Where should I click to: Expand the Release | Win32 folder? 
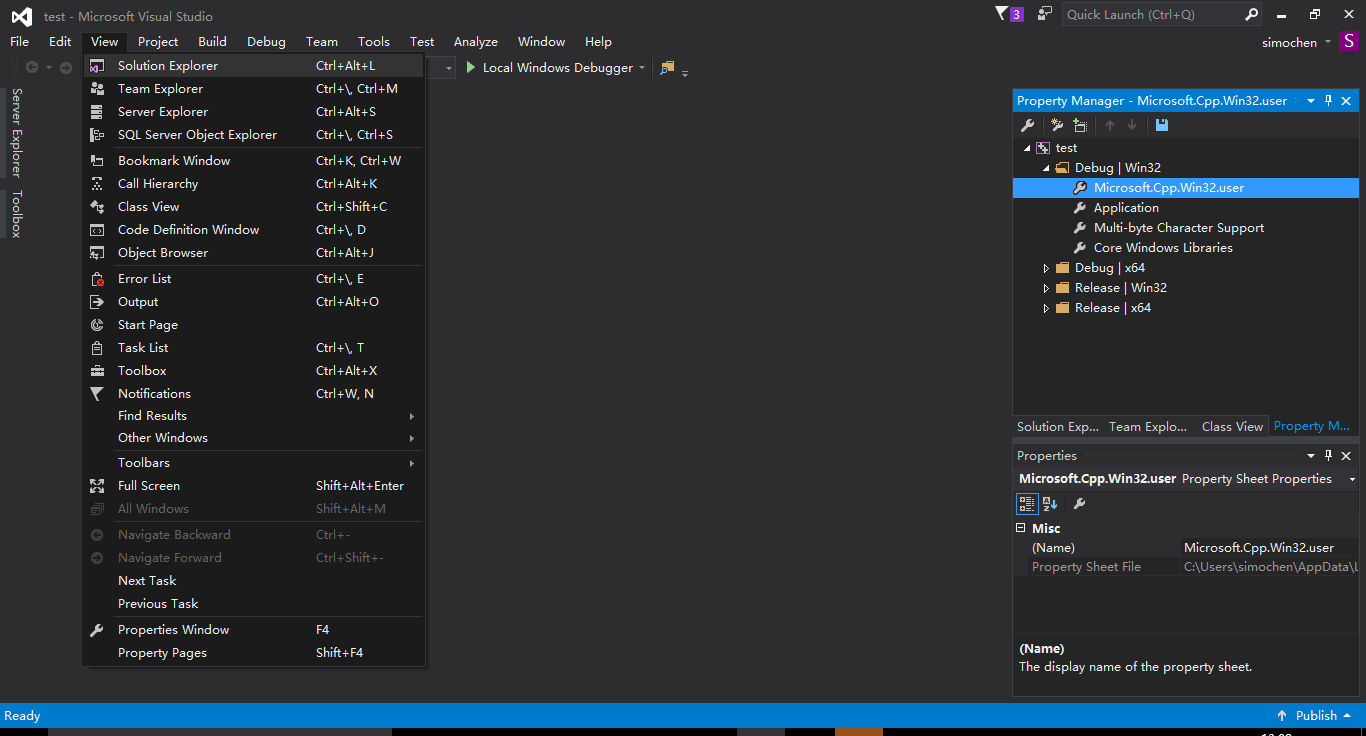point(1046,288)
